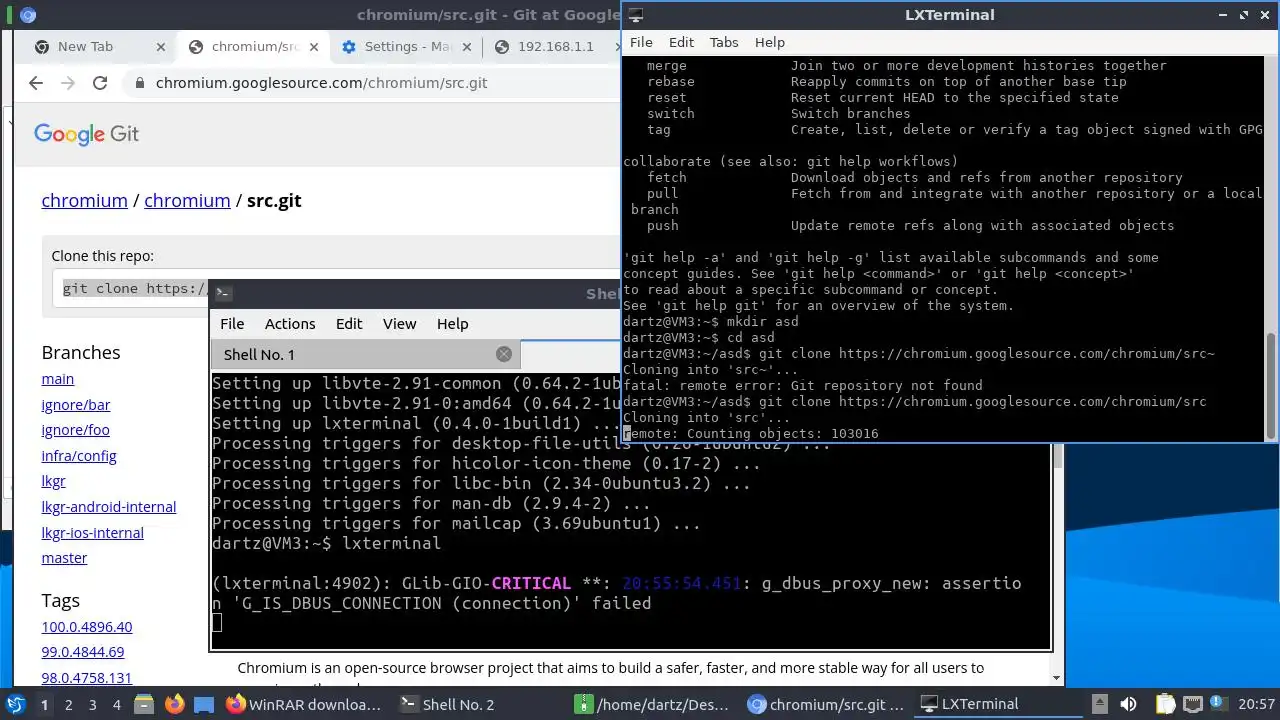1280x720 pixels.
Task: Open LXTerminal File menu
Action: click(x=641, y=42)
